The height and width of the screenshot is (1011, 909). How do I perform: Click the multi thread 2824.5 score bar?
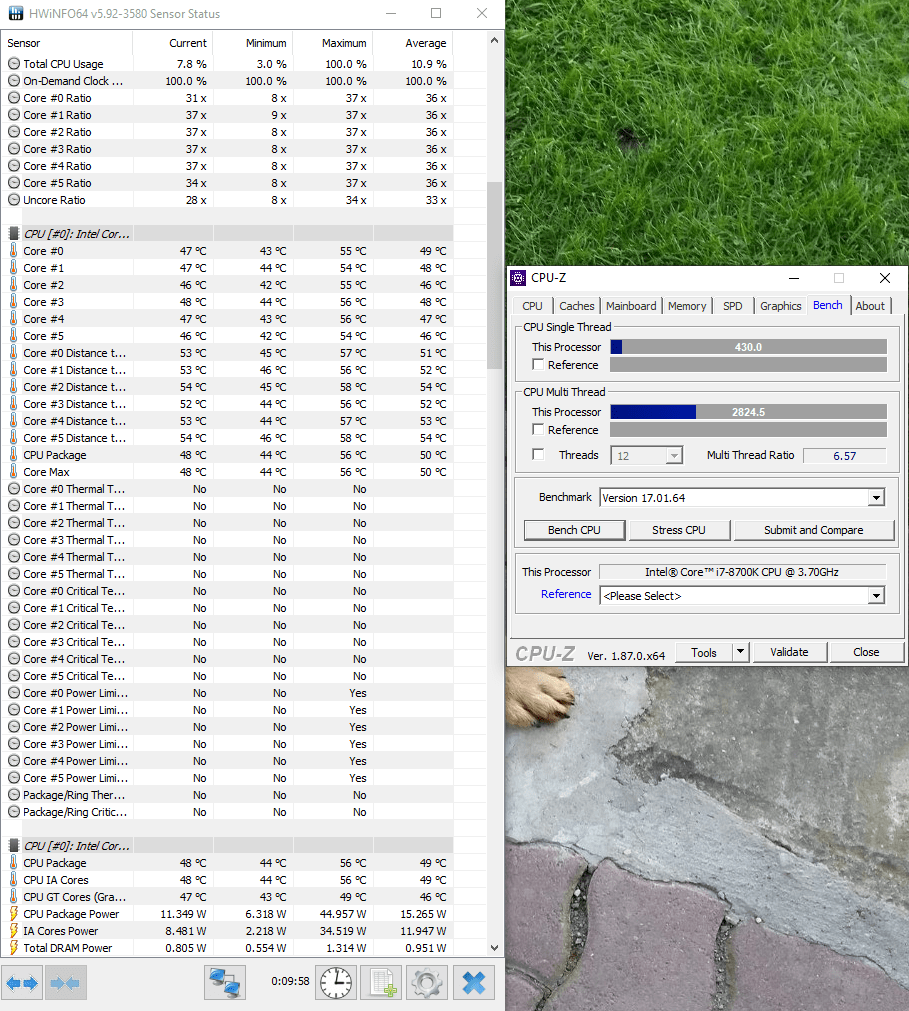pyautogui.click(x=748, y=412)
